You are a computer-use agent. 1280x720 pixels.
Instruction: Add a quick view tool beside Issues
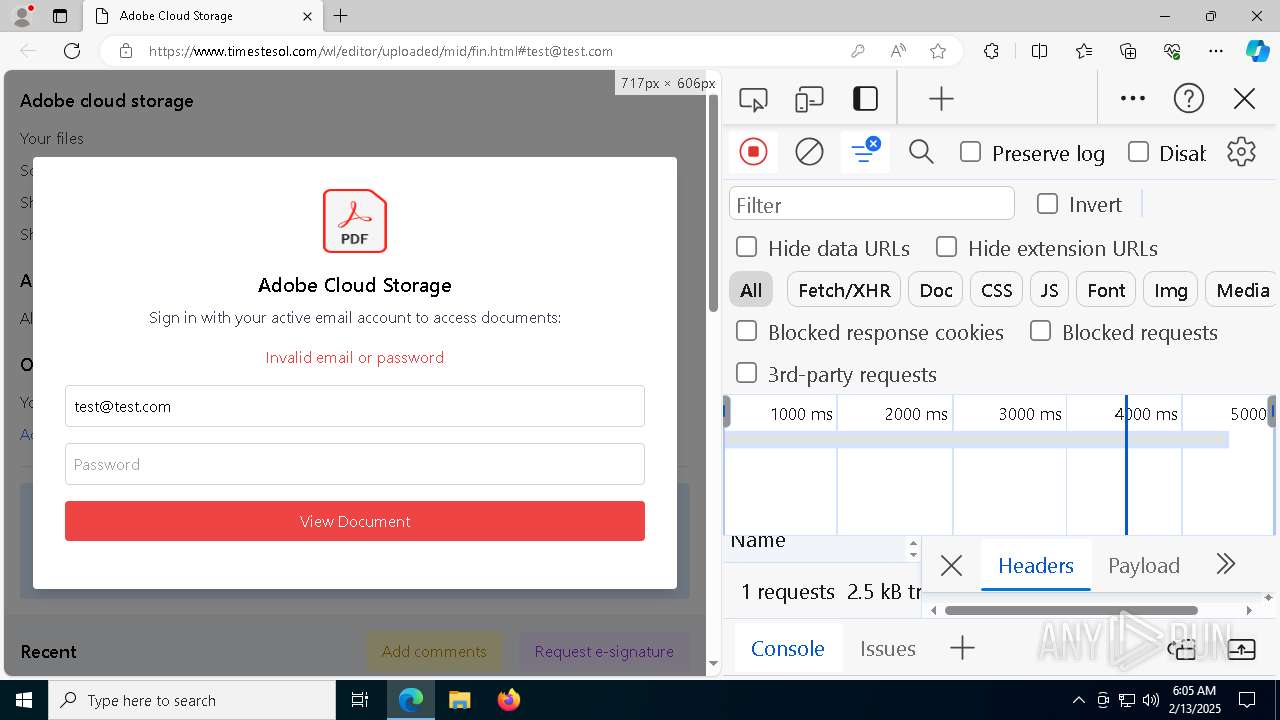click(x=962, y=648)
